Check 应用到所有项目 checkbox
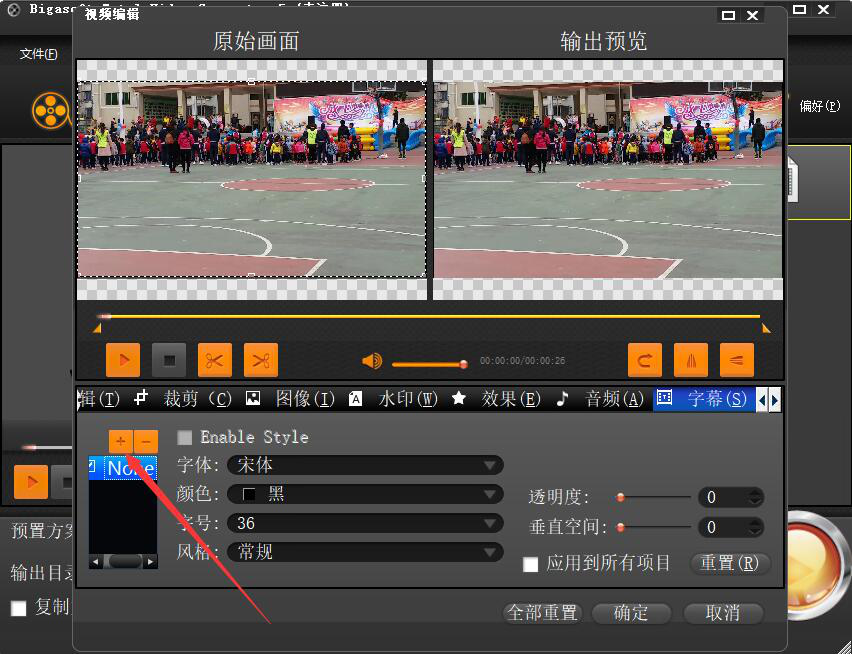Screen dimensions: 852x654 pos(530,564)
